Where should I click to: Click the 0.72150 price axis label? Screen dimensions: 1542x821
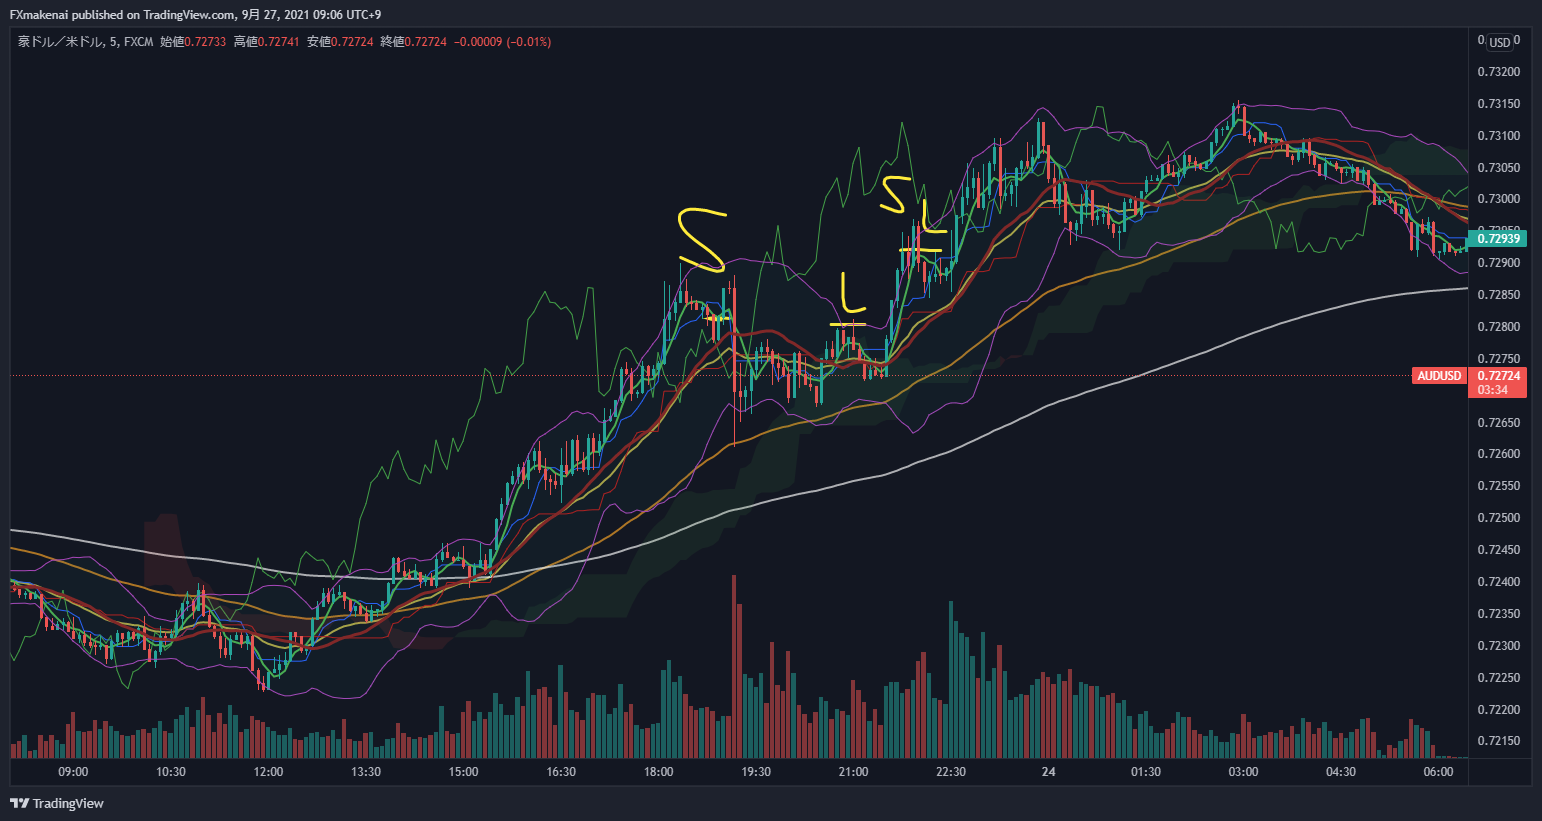click(x=1498, y=741)
